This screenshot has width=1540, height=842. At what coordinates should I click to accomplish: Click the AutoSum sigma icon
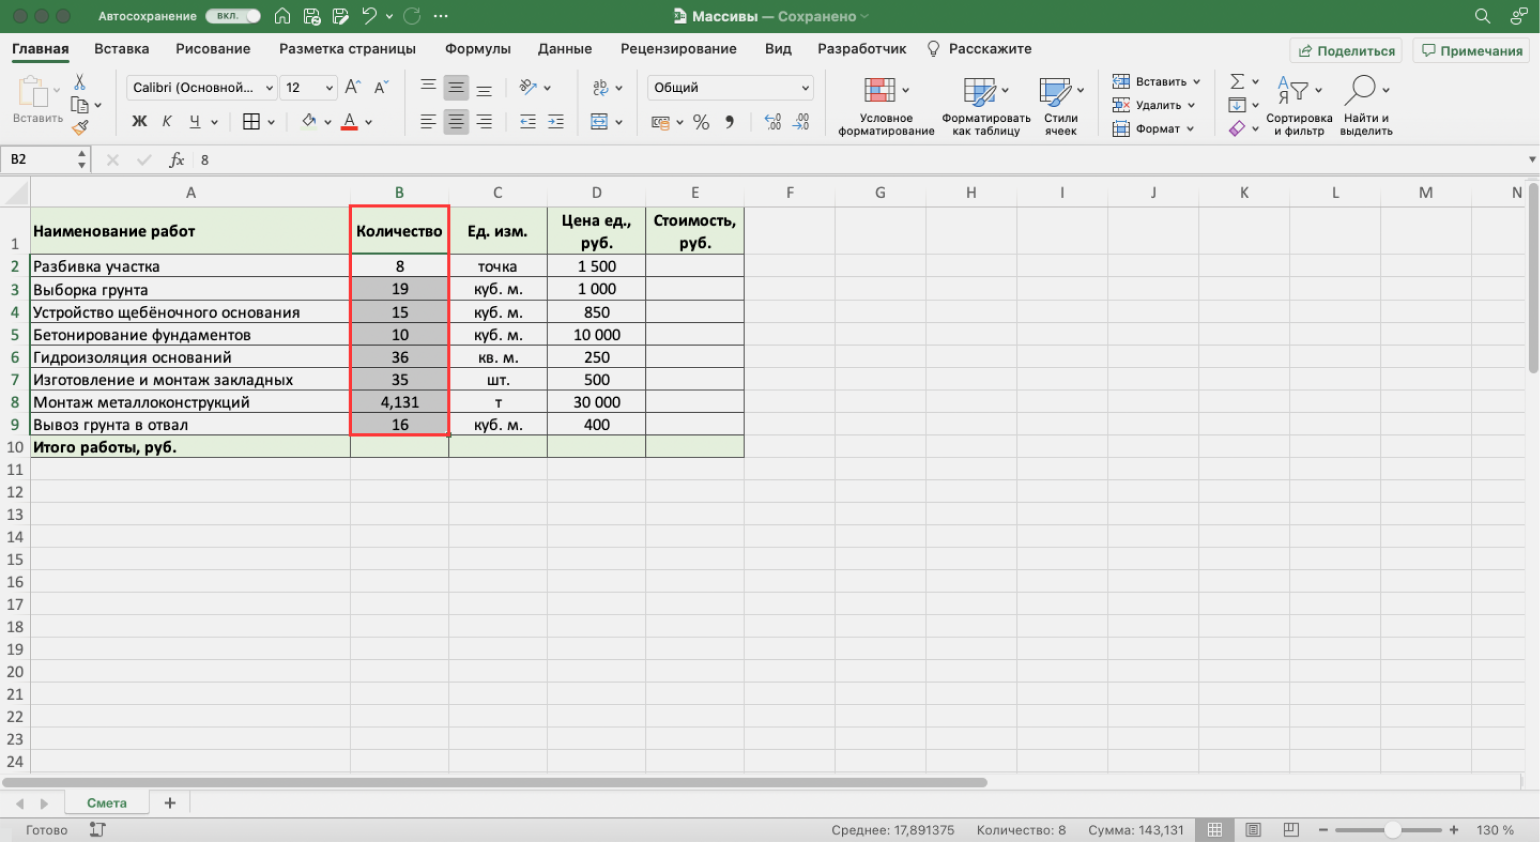[1237, 82]
